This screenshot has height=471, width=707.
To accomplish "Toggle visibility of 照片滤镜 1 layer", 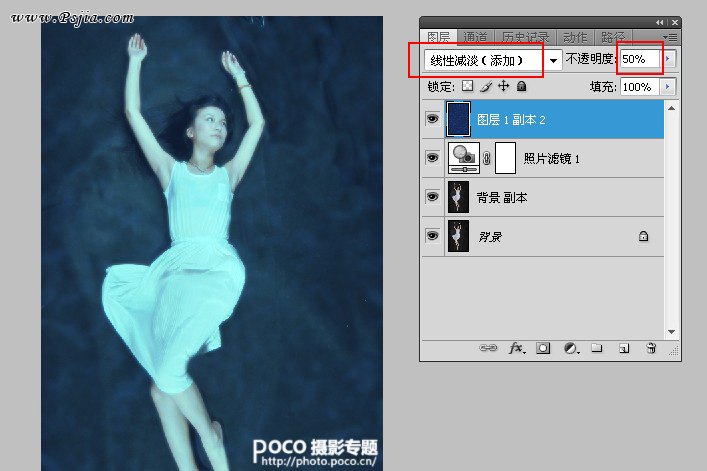I will pyautogui.click(x=432, y=158).
